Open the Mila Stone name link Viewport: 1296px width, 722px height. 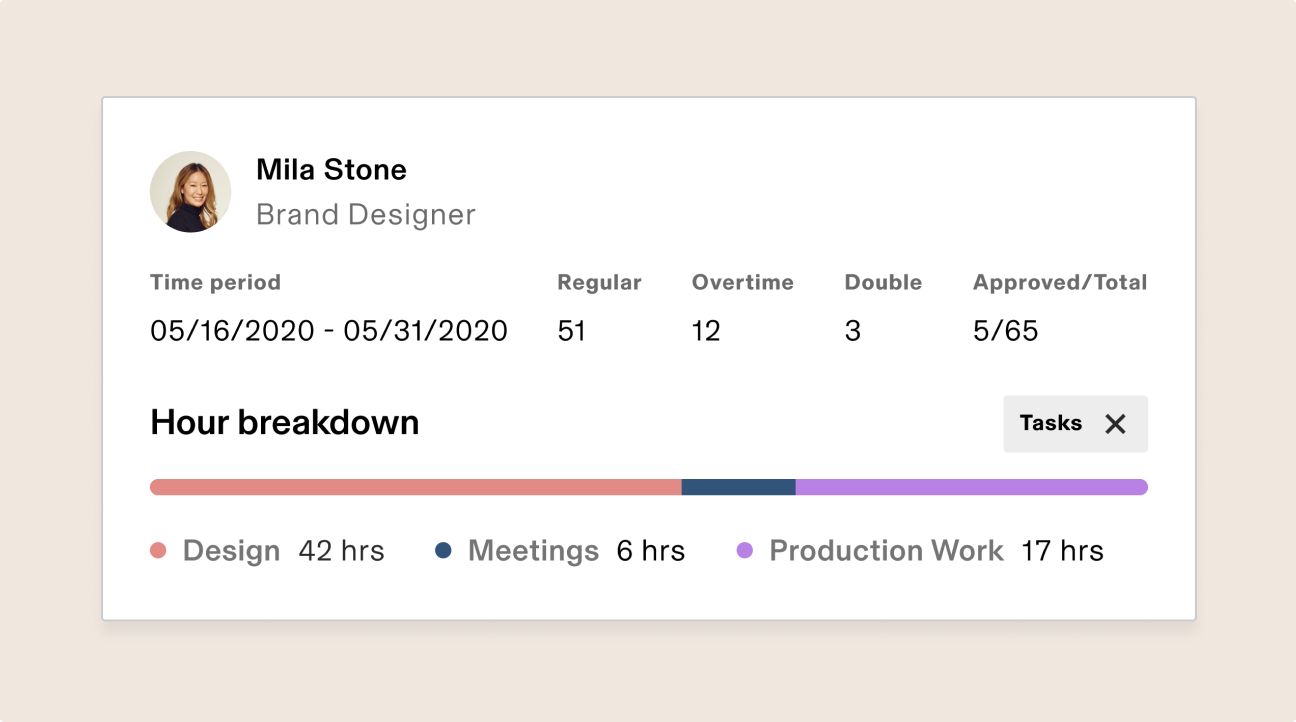click(x=331, y=169)
